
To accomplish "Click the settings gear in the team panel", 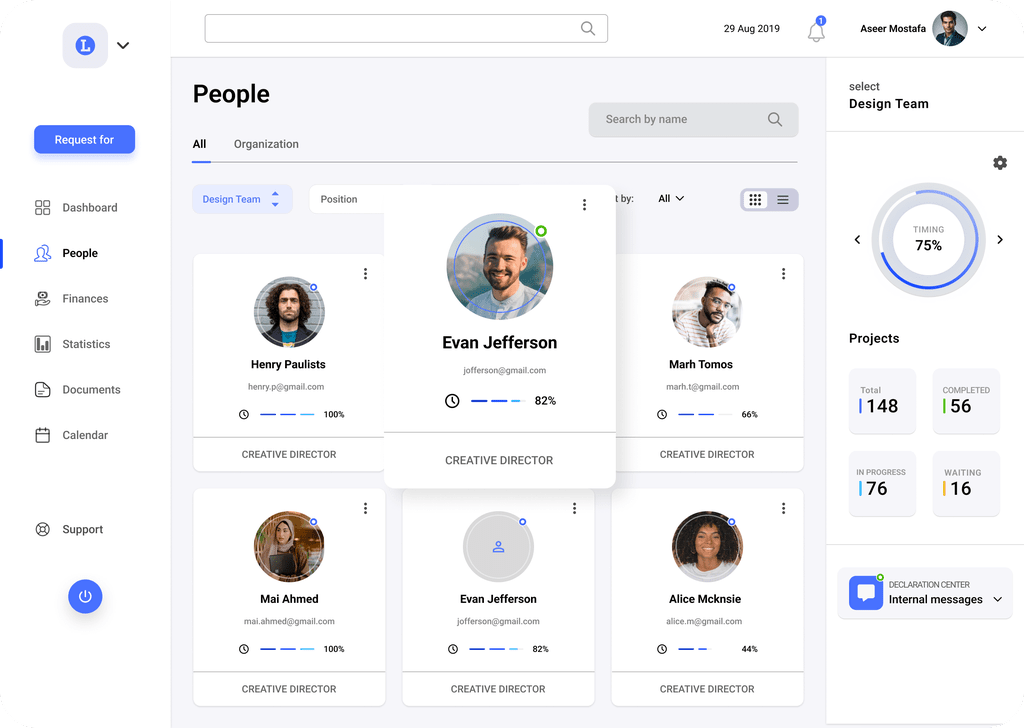I will [x=1000, y=163].
